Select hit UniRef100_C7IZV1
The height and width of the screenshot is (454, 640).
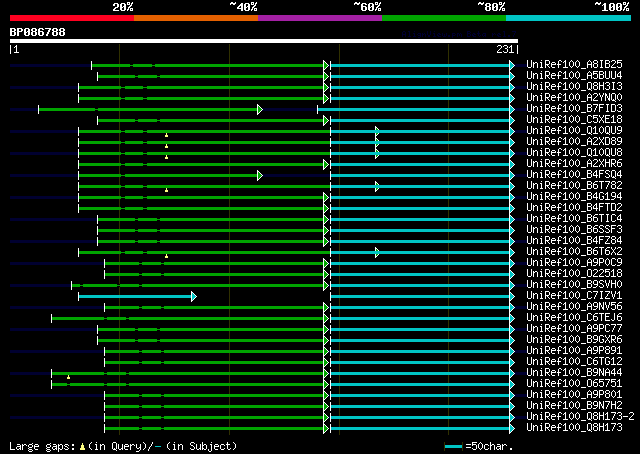coord(574,296)
